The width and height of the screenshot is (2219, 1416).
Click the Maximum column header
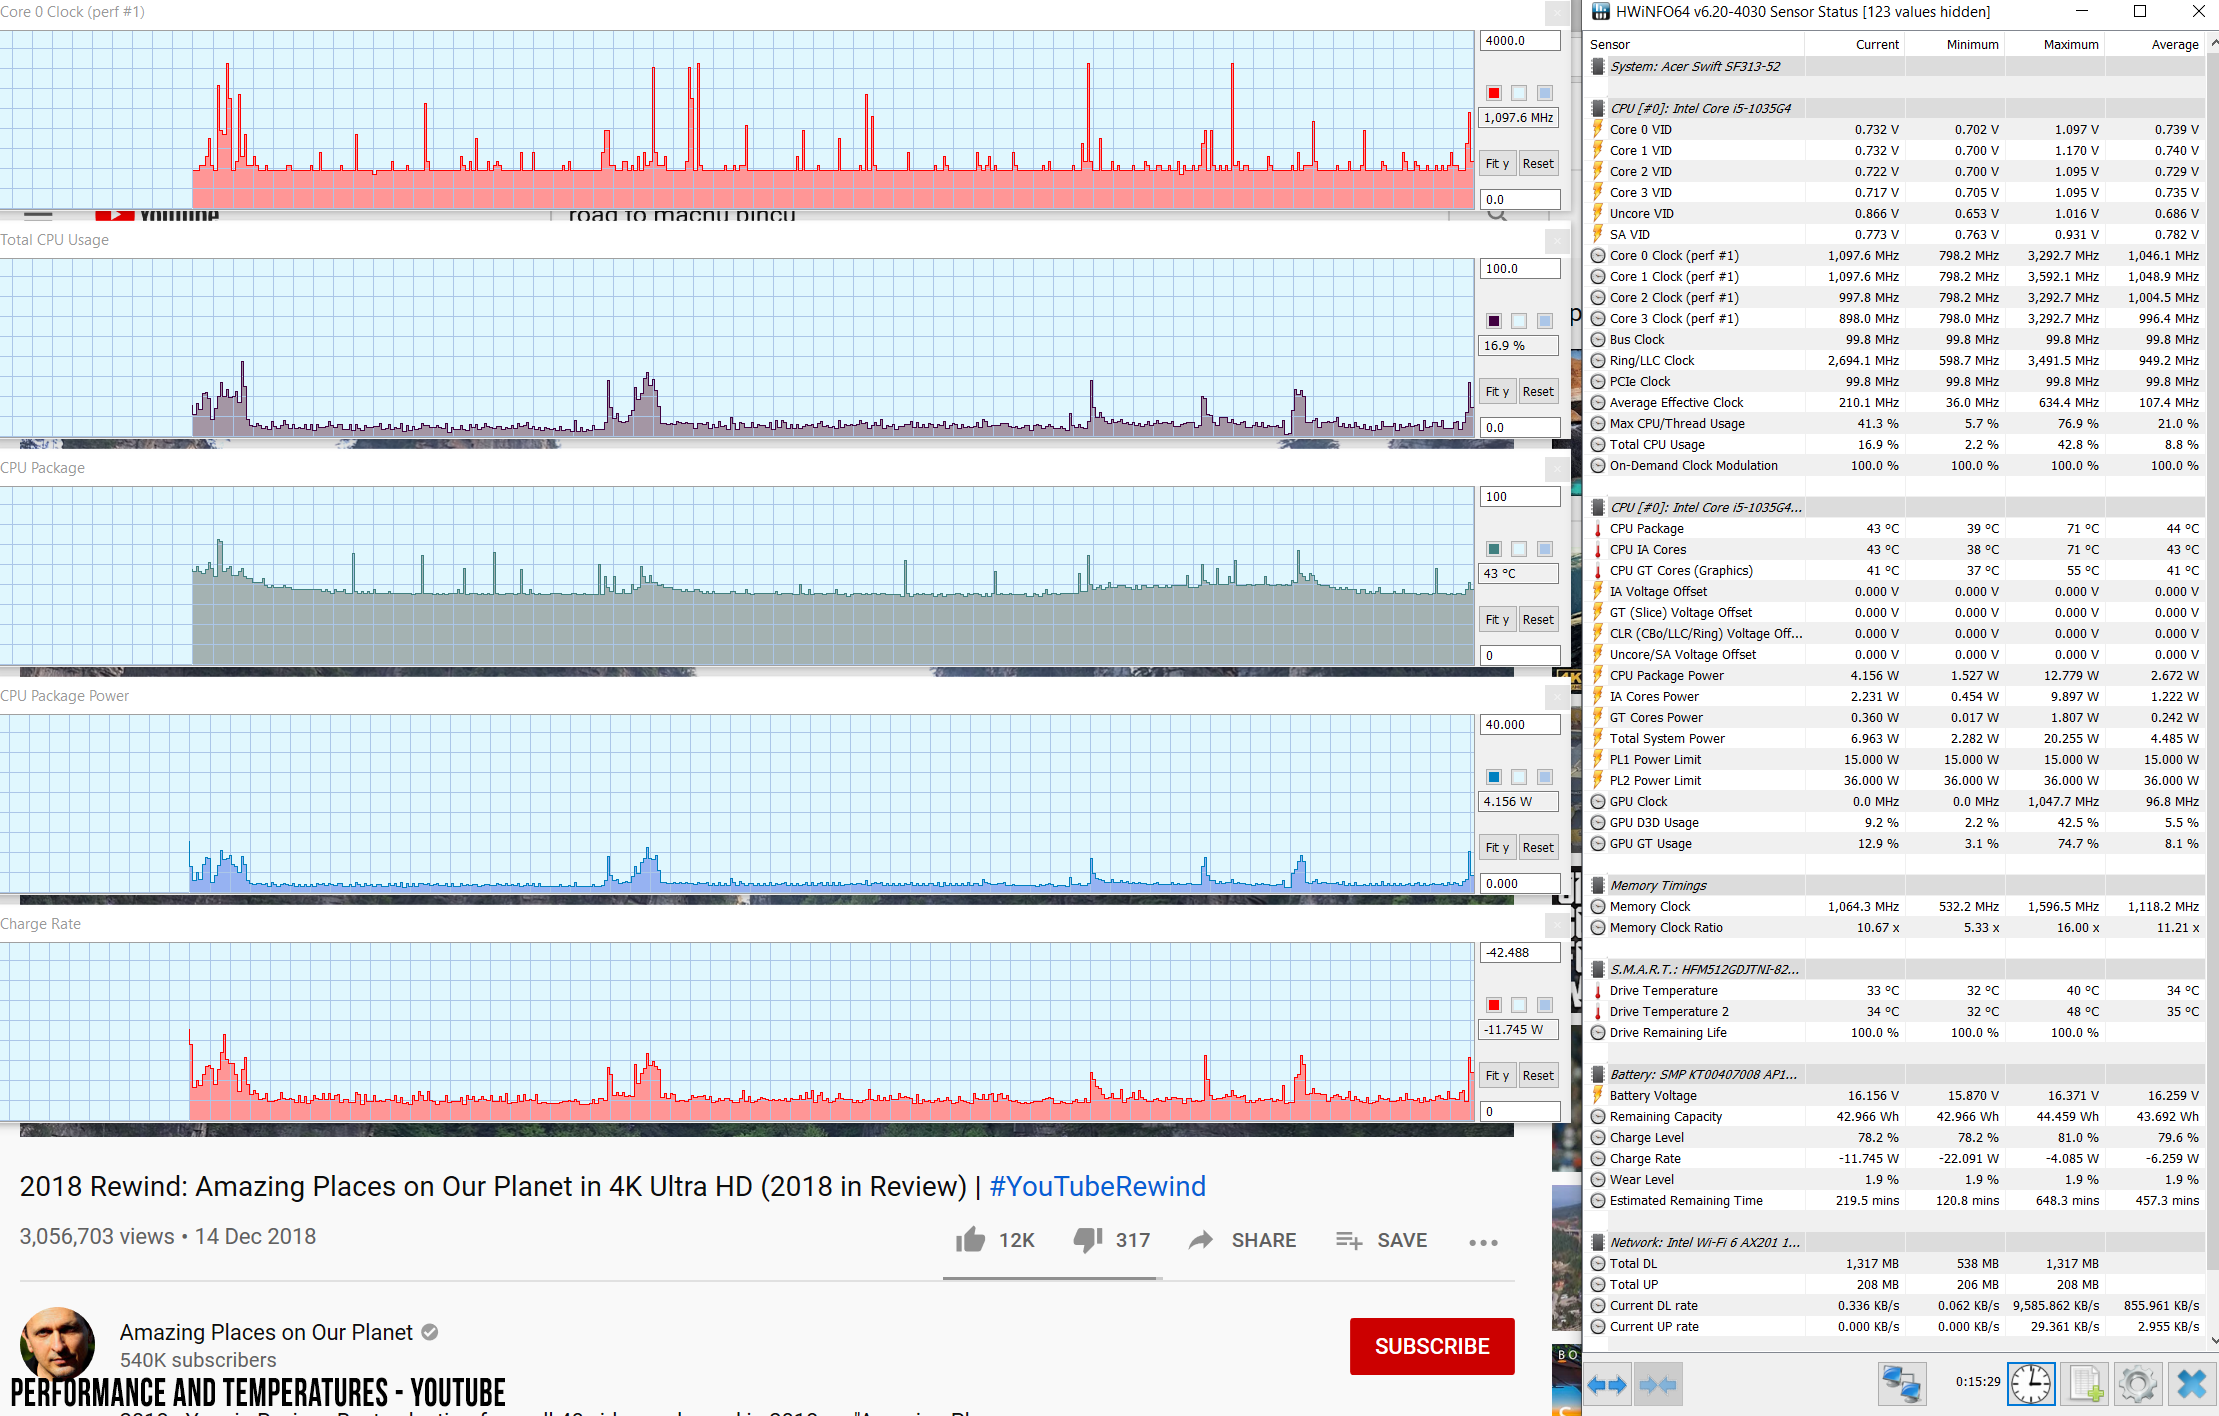pos(2055,44)
